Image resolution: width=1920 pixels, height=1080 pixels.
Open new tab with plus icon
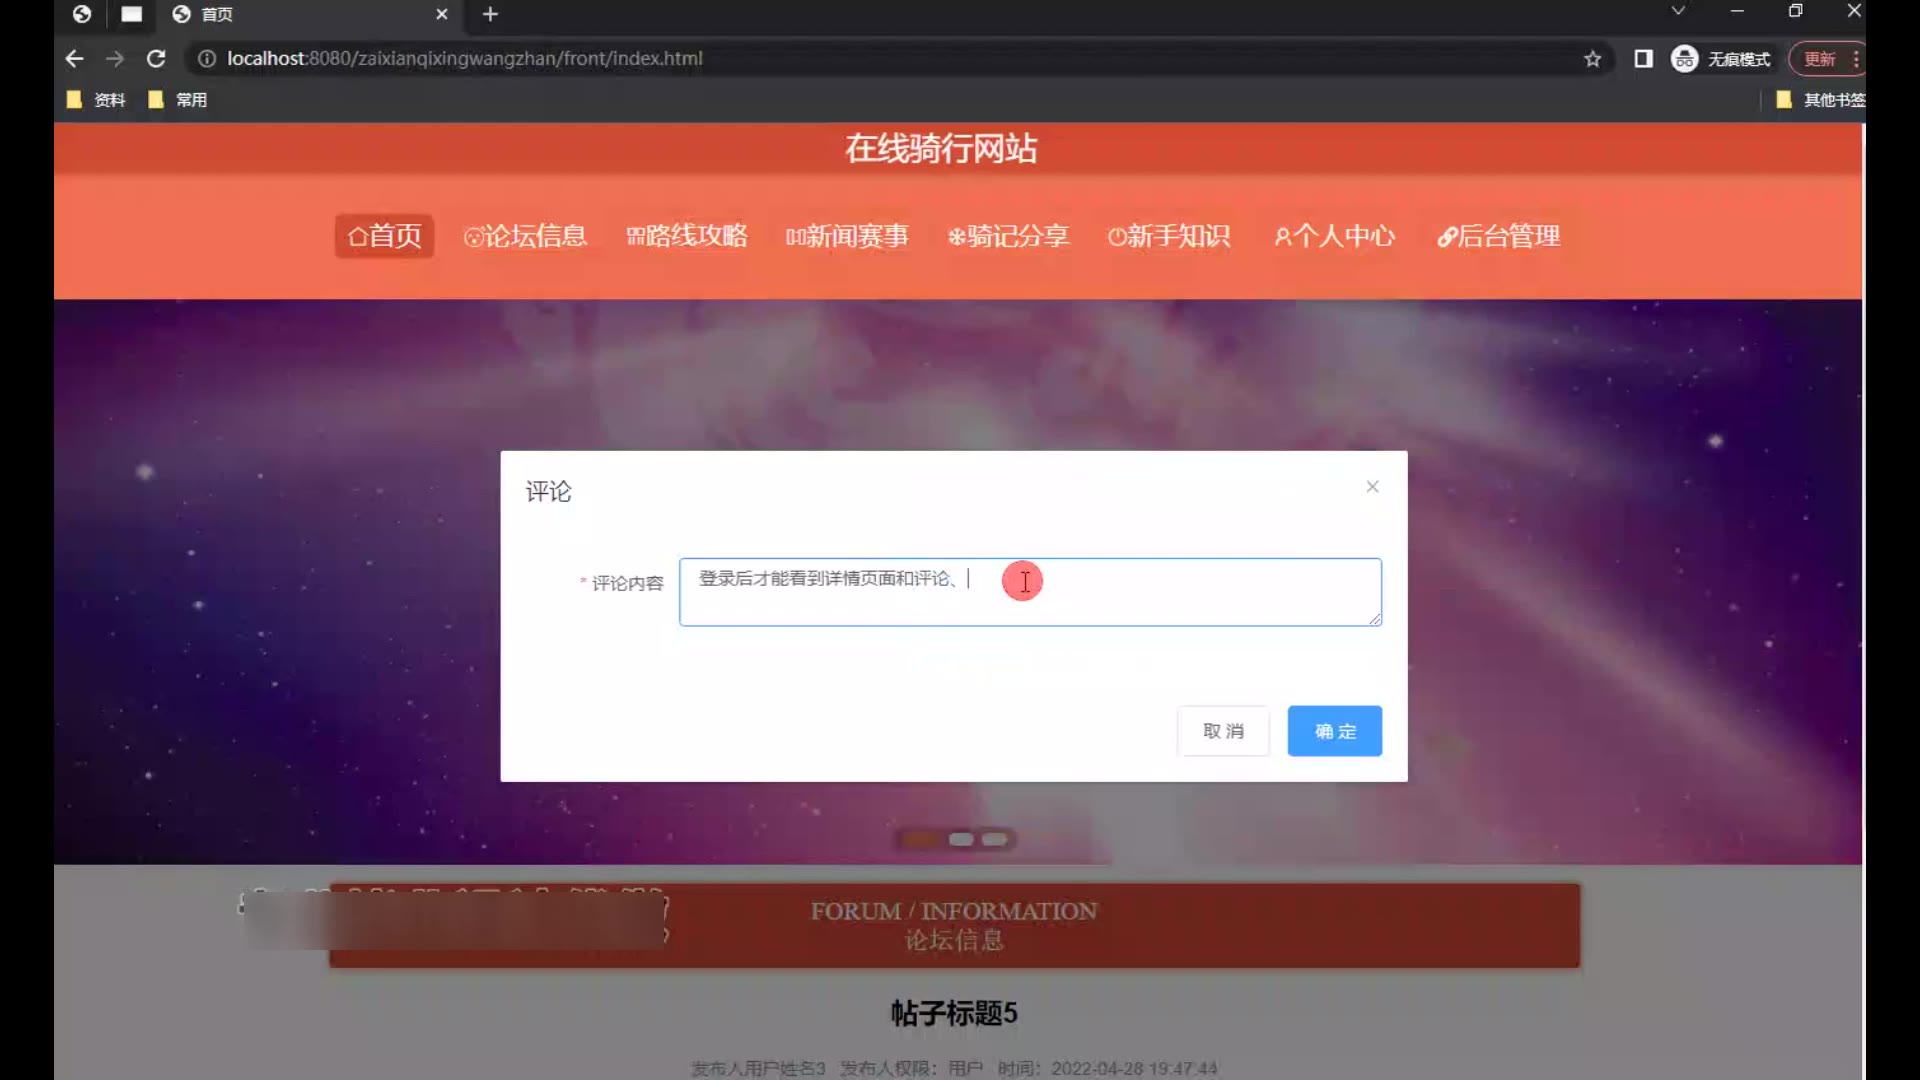(490, 14)
